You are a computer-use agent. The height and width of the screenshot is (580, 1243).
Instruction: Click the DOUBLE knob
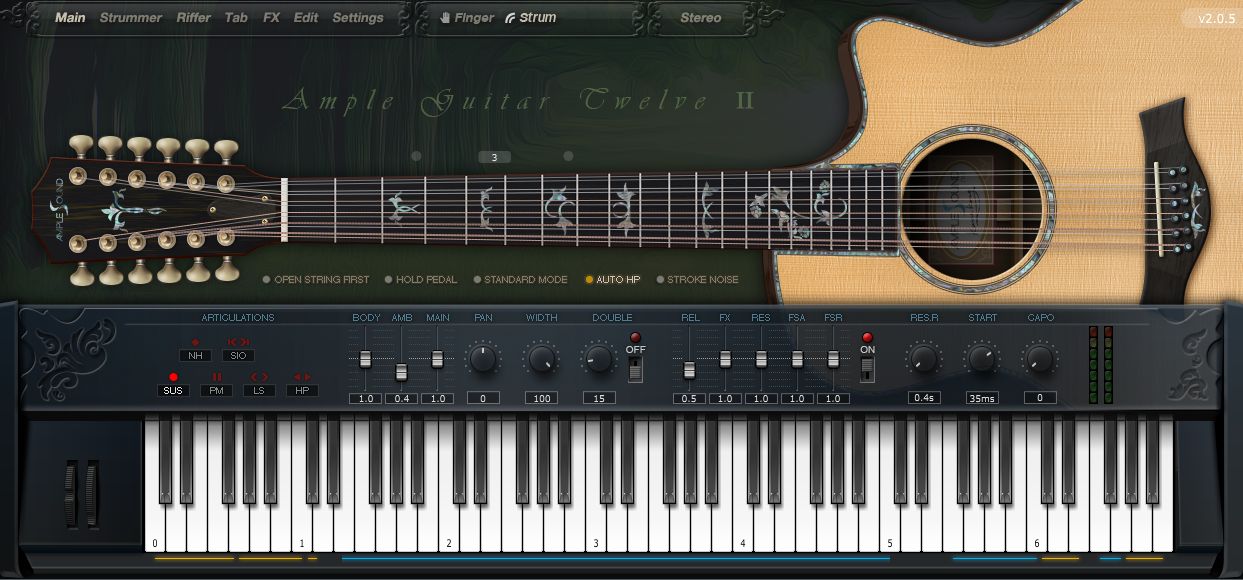click(599, 359)
